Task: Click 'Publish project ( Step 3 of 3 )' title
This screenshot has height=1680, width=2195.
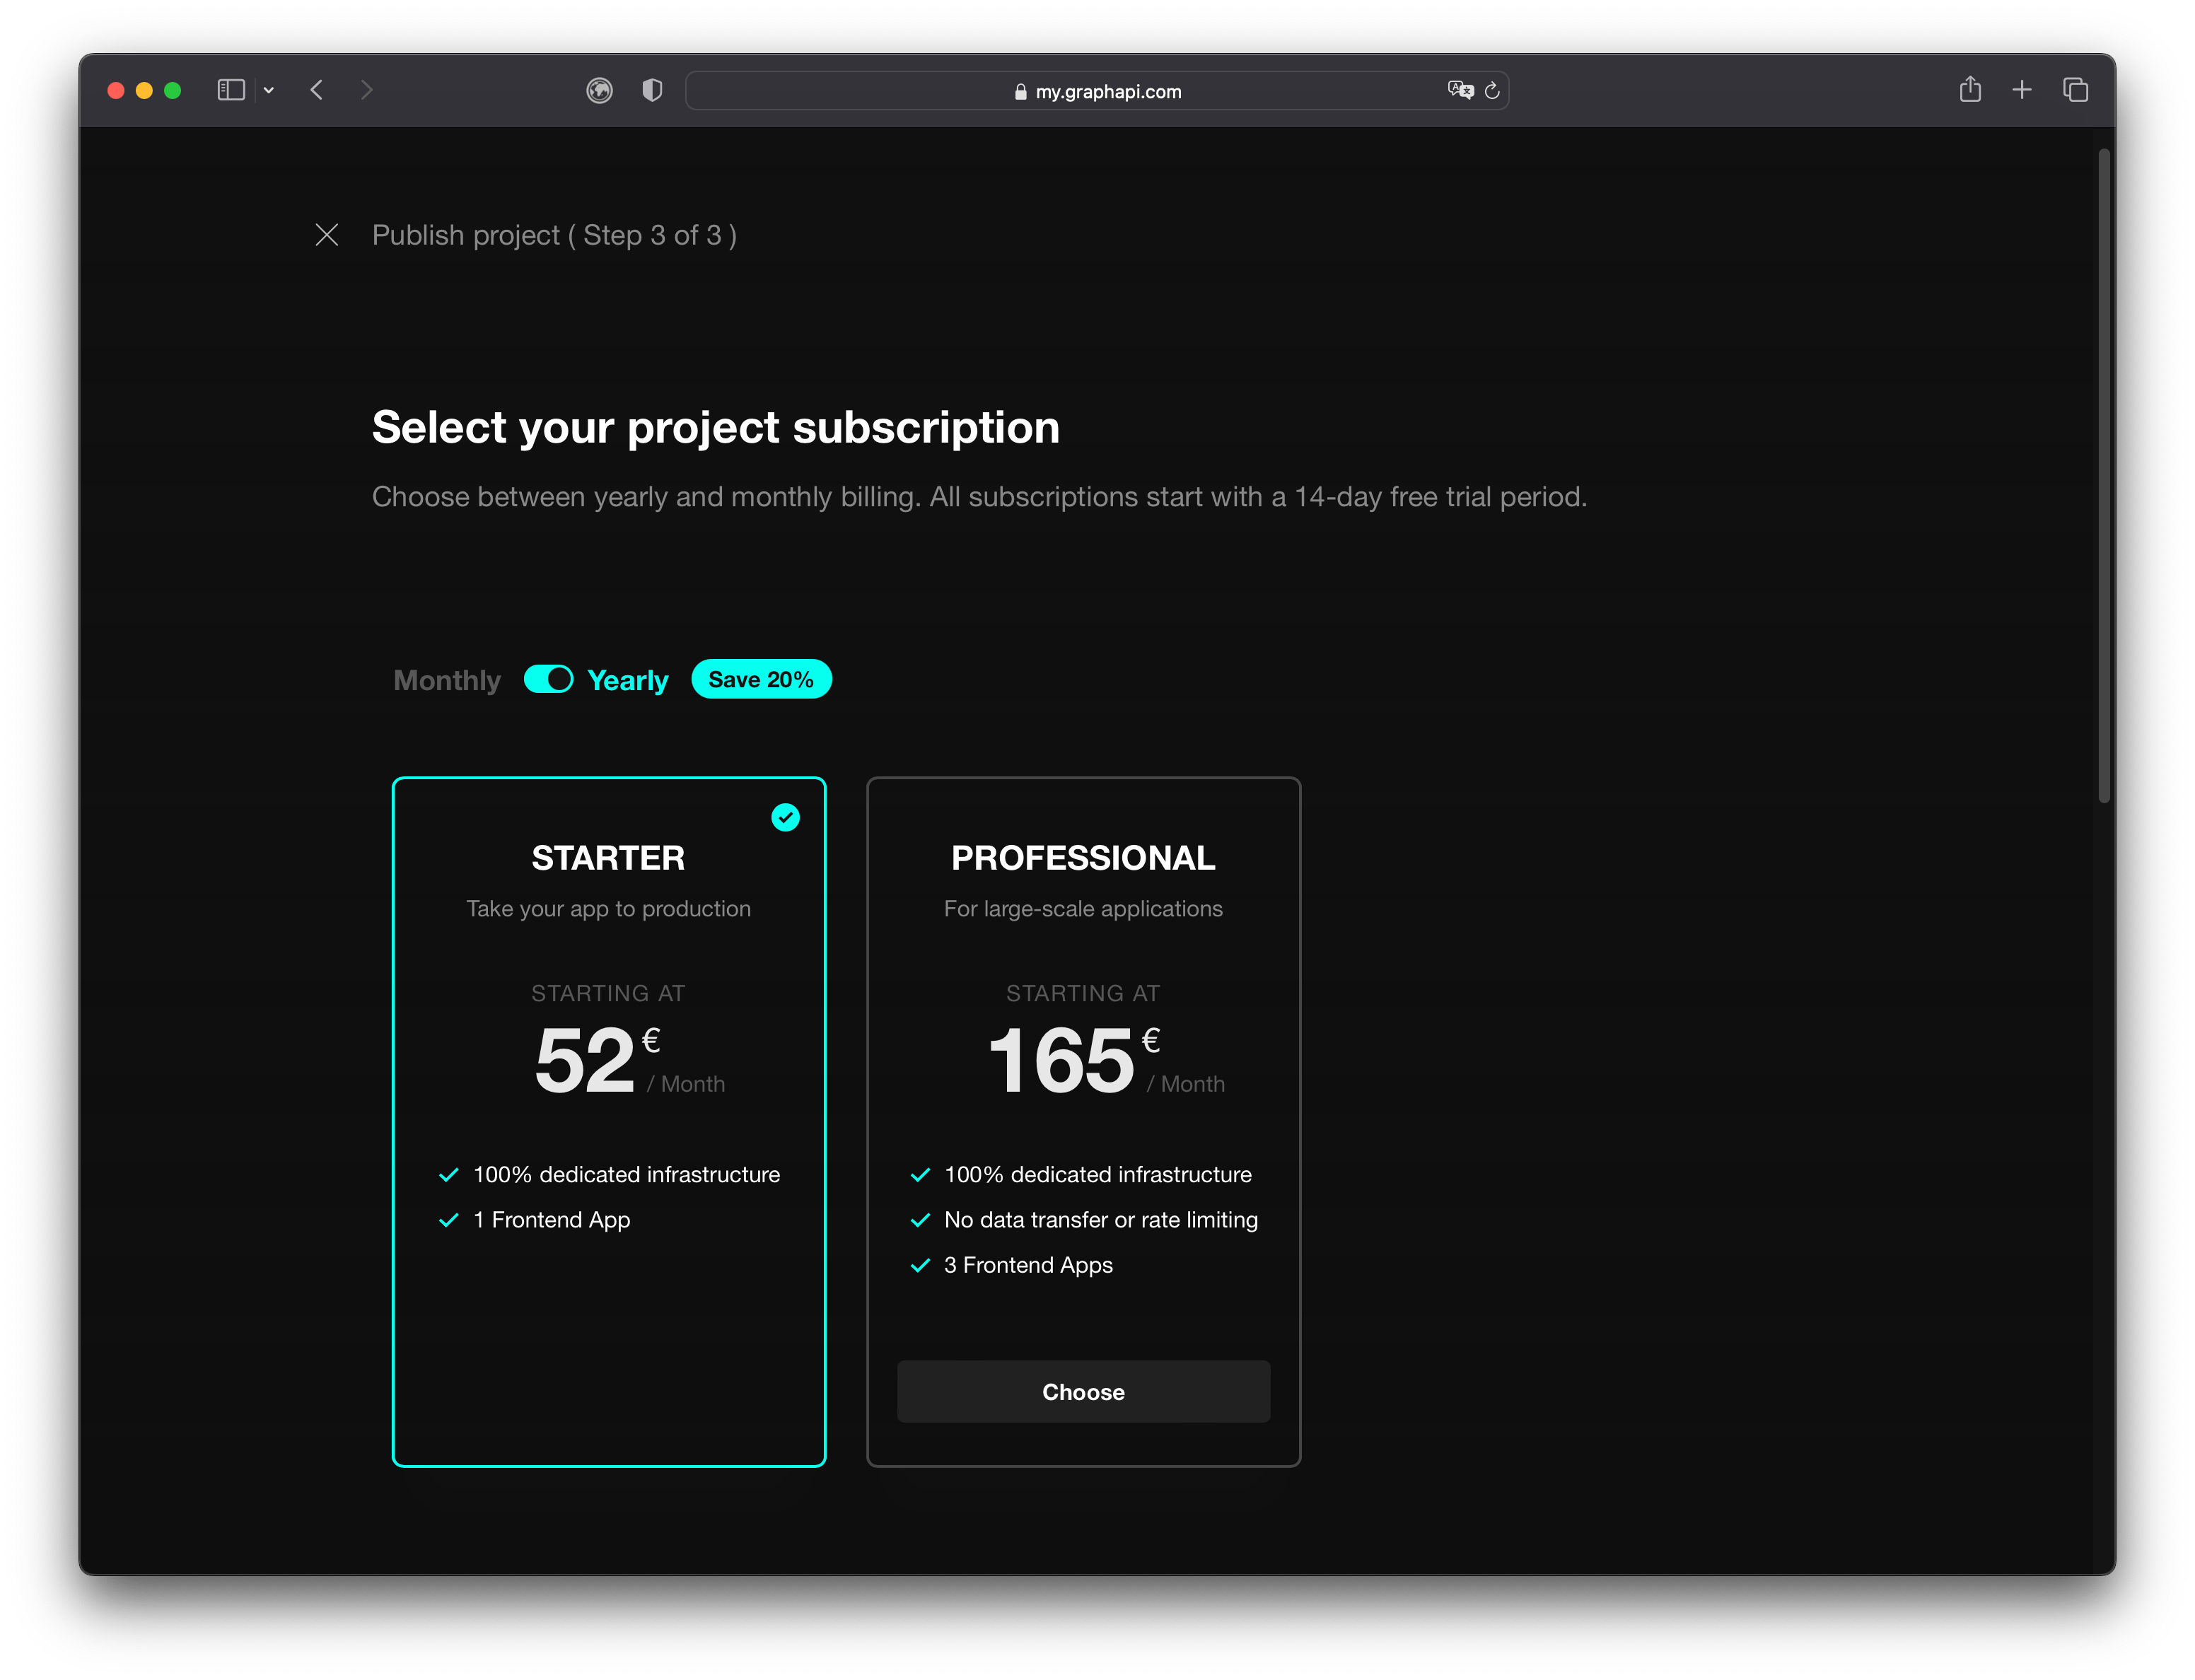Action: click(554, 235)
